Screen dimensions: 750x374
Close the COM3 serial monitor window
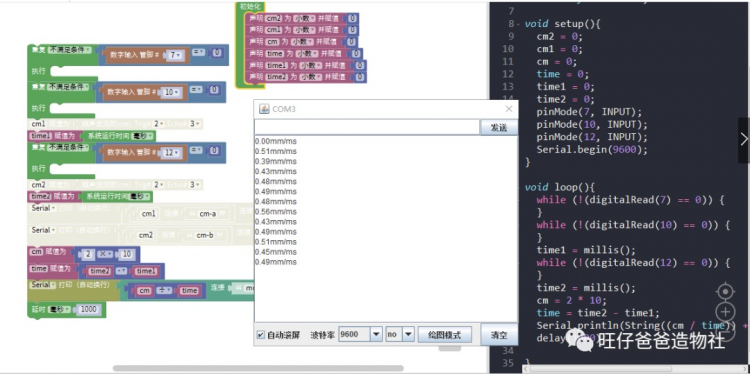point(509,109)
